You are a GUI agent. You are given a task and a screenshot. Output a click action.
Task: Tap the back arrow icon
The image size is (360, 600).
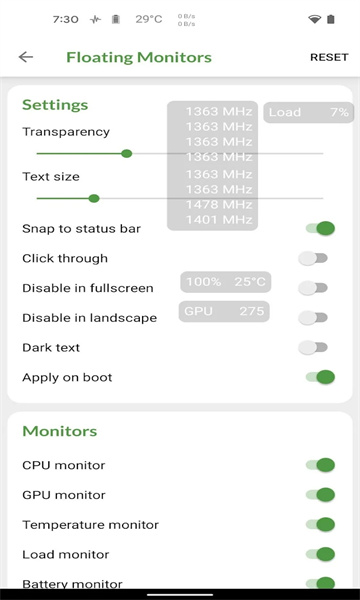pyautogui.click(x=26, y=57)
